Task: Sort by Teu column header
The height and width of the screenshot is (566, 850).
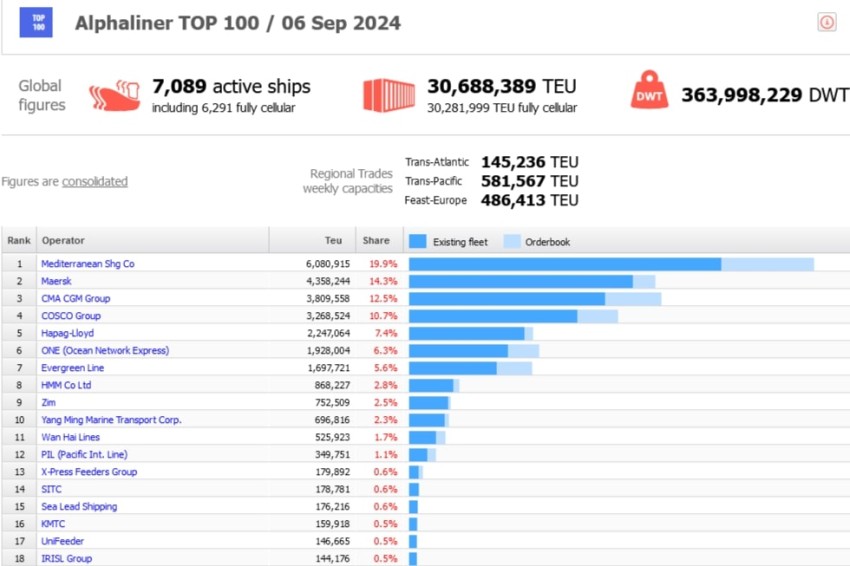Action: click(x=333, y=241)
